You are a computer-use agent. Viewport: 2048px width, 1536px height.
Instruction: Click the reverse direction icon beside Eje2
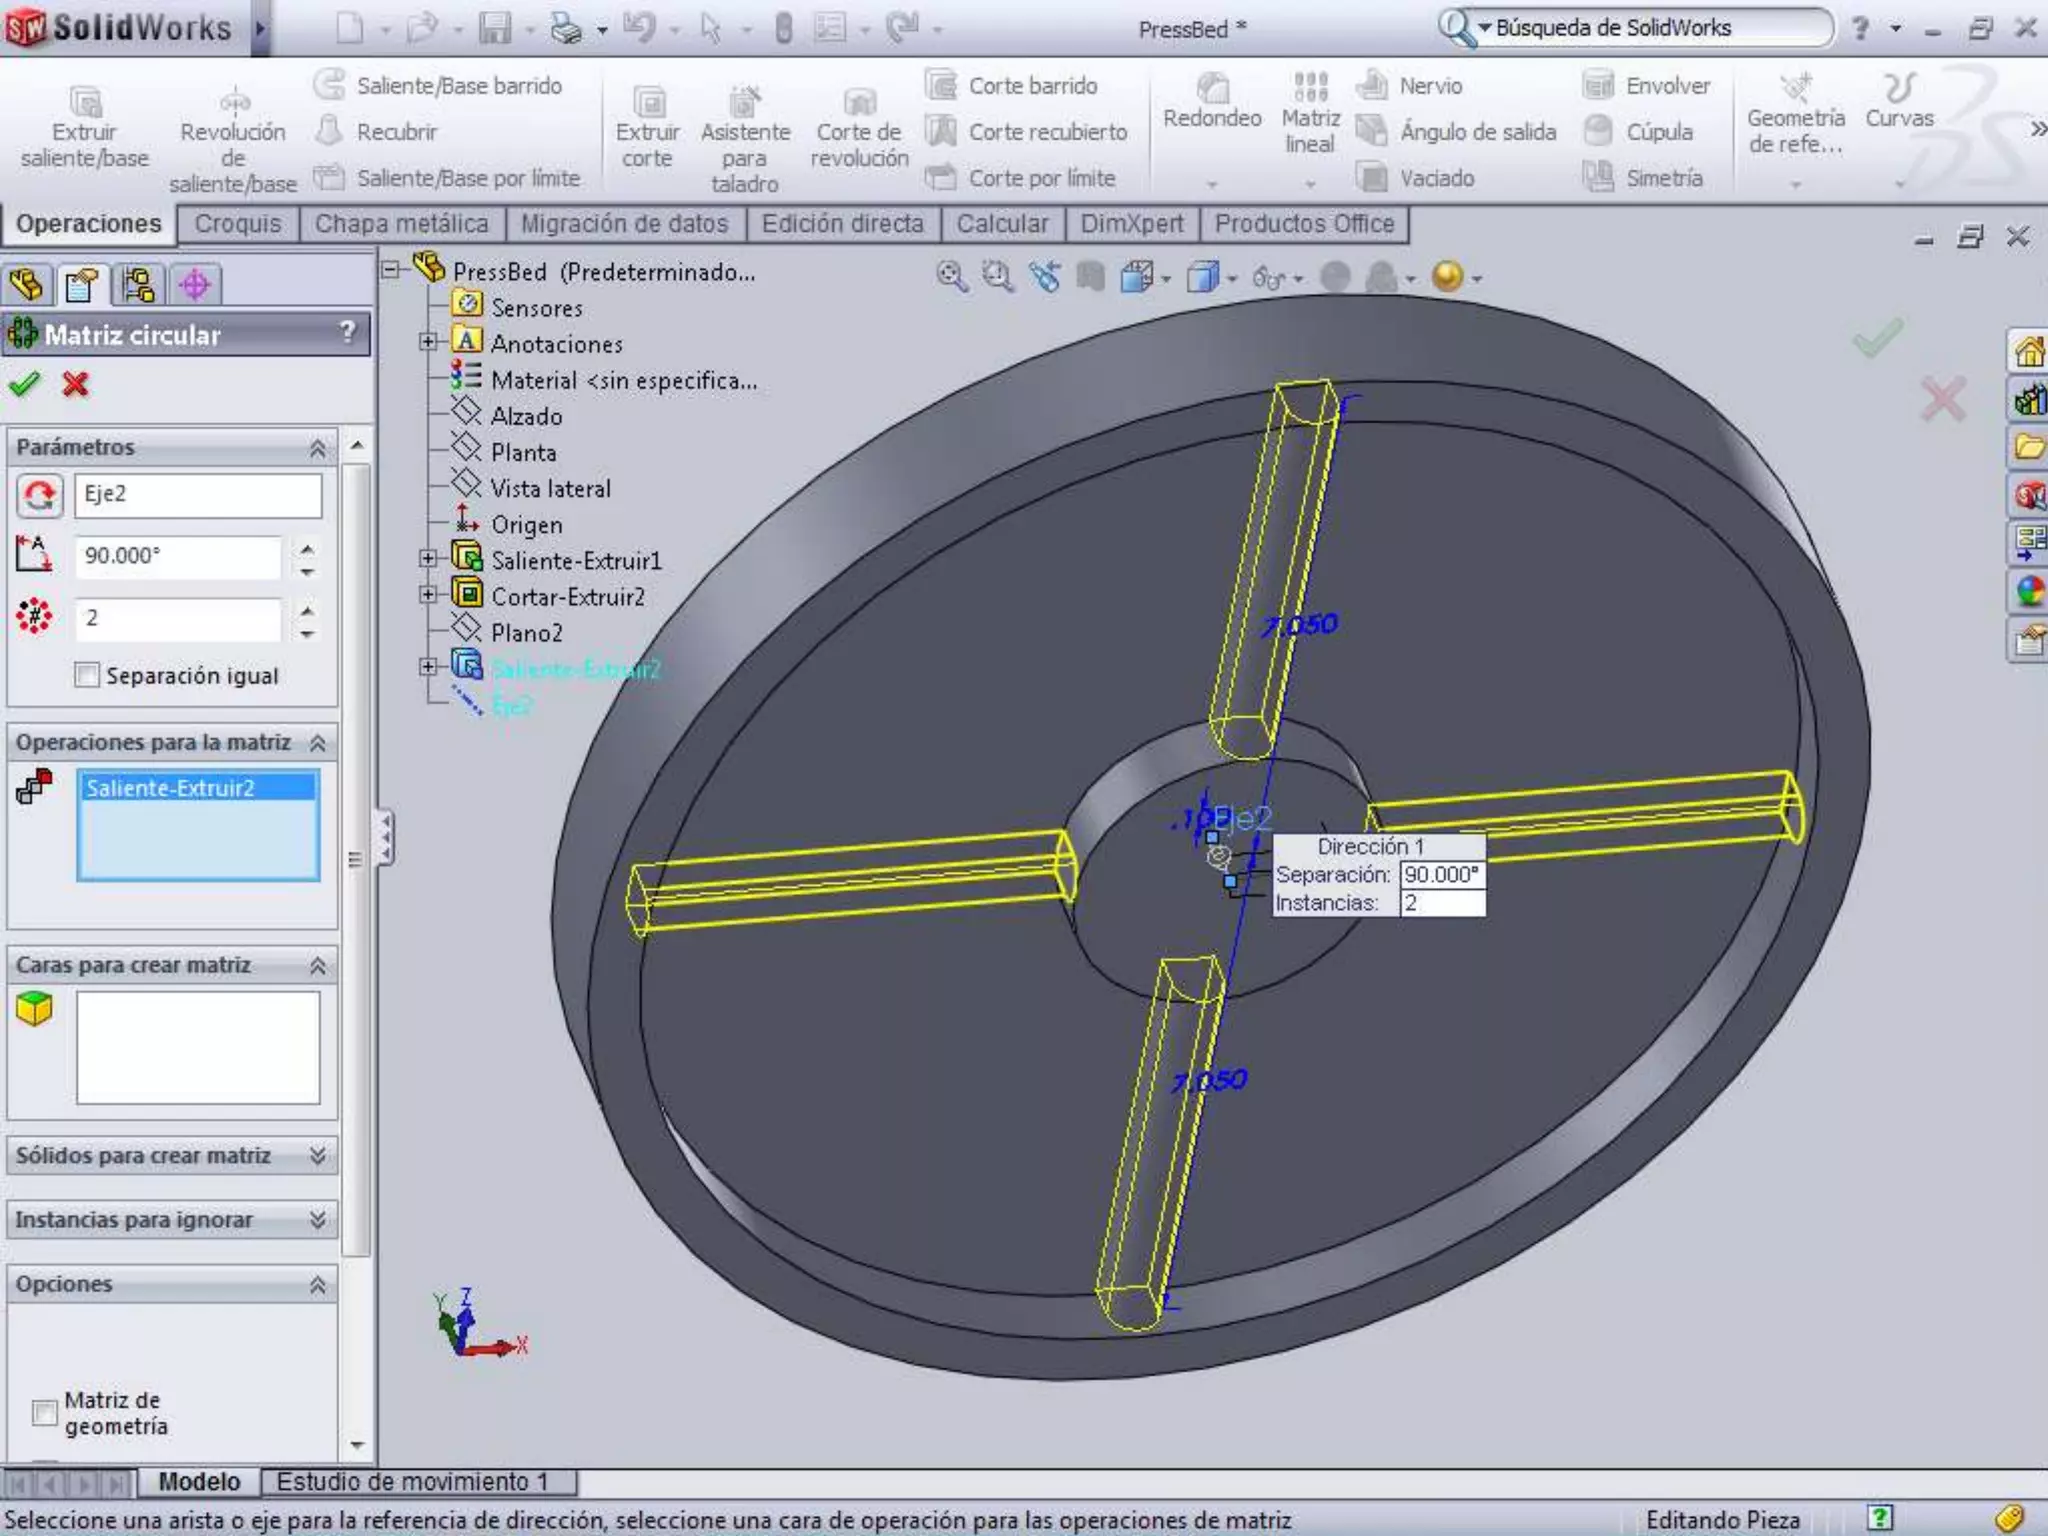click(x=39, y=495)
